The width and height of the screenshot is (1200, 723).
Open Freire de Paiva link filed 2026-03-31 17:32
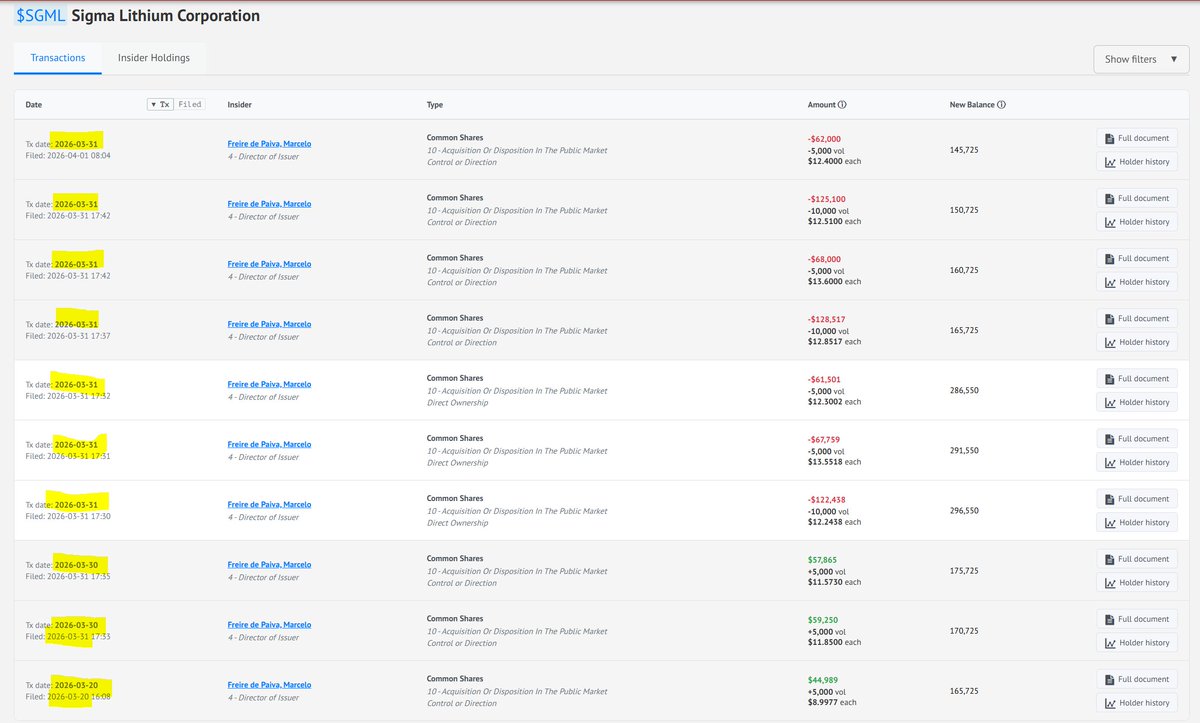pyautogui.click(x=269, y=384)
